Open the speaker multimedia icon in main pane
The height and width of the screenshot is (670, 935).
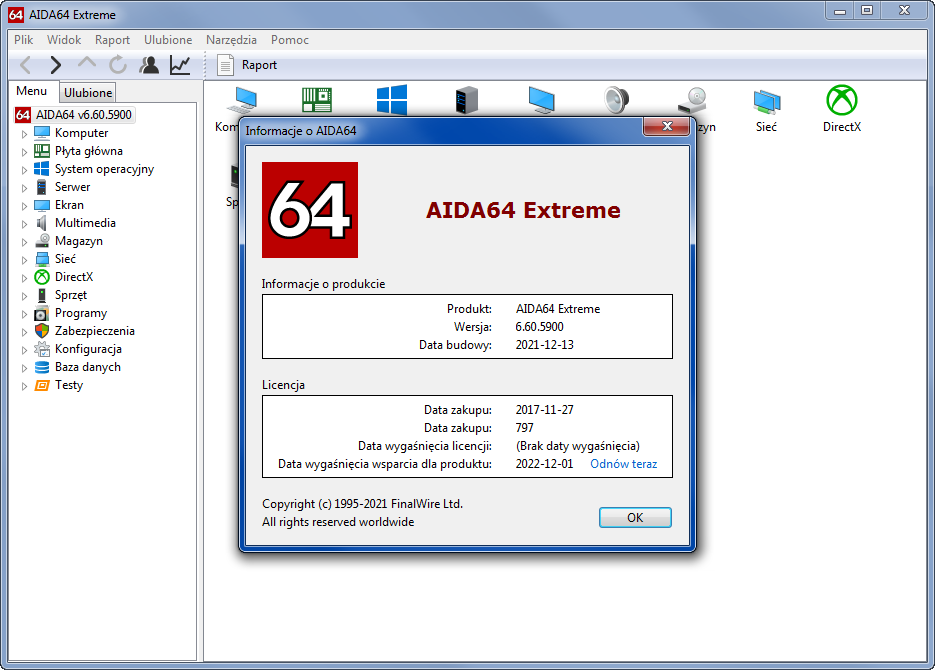(x=616, y=100)
